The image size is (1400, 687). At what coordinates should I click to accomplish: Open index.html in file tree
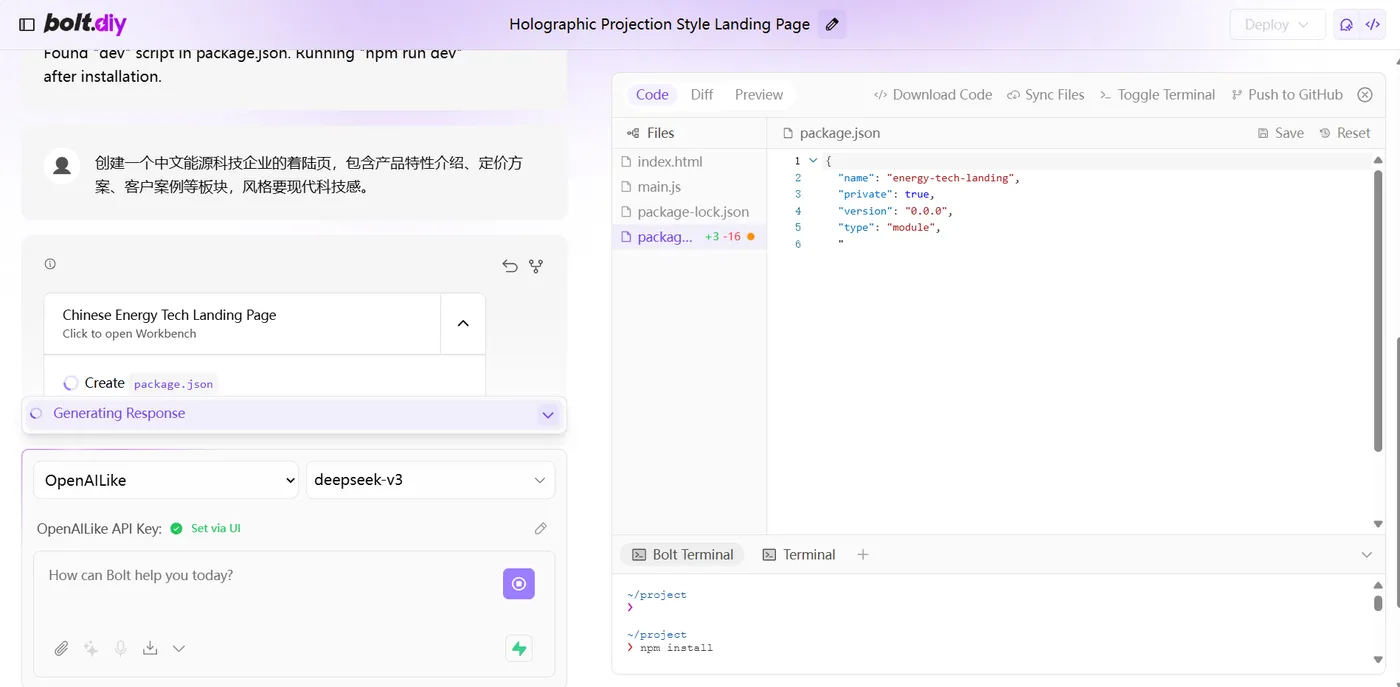pos(689,162)
